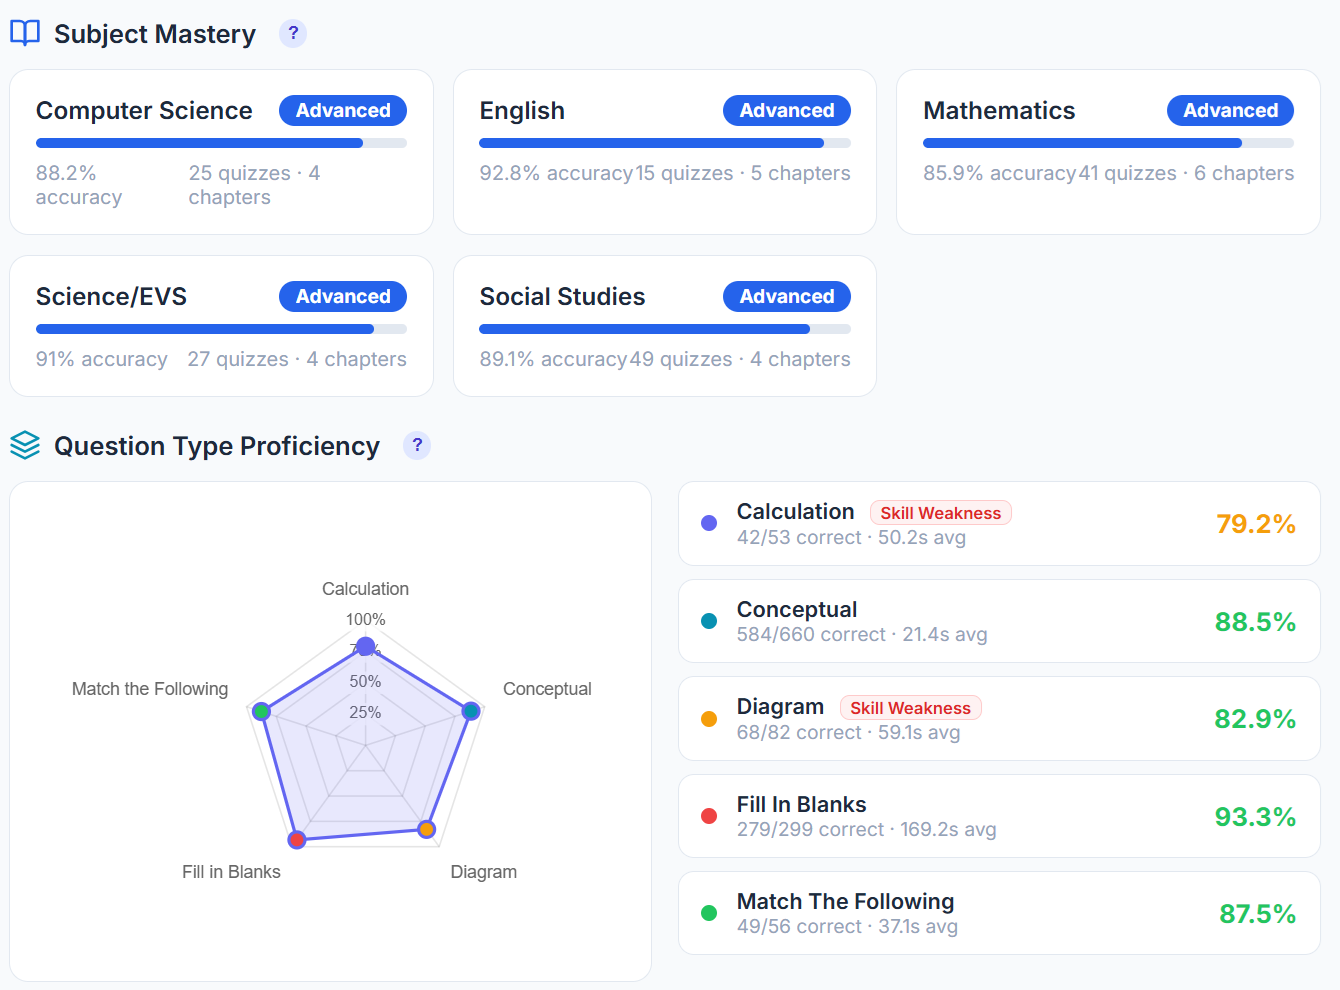Select the Social Studies subject card
The height and width of the screenshot is (990, 1340).
pyautogui.click(x=664, y=326)
